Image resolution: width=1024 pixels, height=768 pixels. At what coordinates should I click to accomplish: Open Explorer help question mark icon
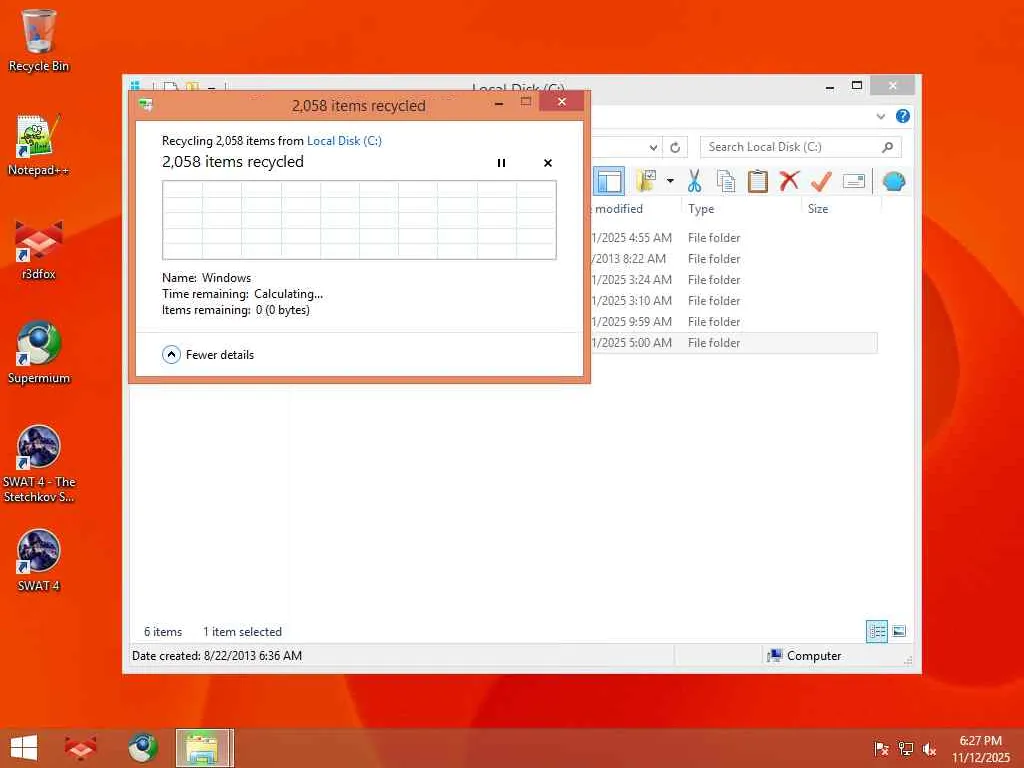coord(903,116)
